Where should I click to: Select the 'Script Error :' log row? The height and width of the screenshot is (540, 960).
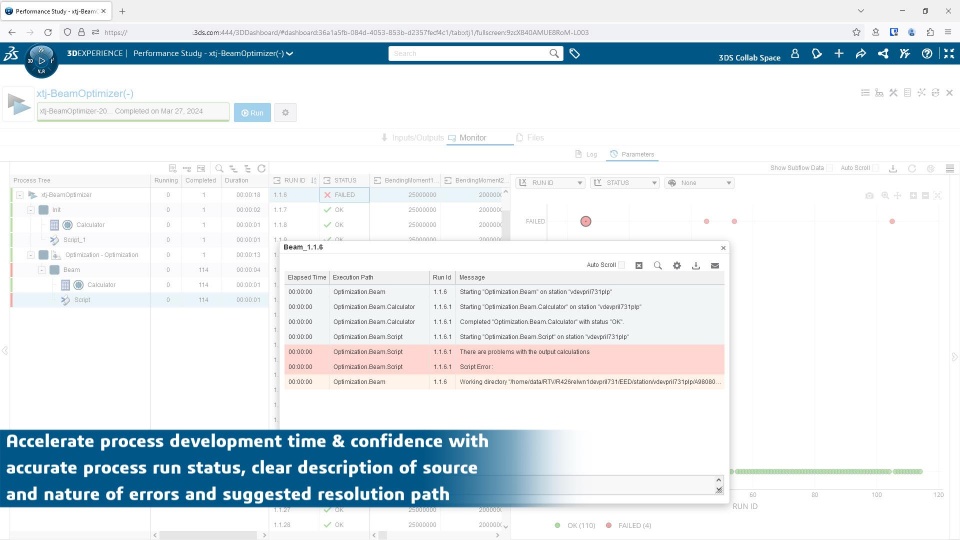pos(504,367)
